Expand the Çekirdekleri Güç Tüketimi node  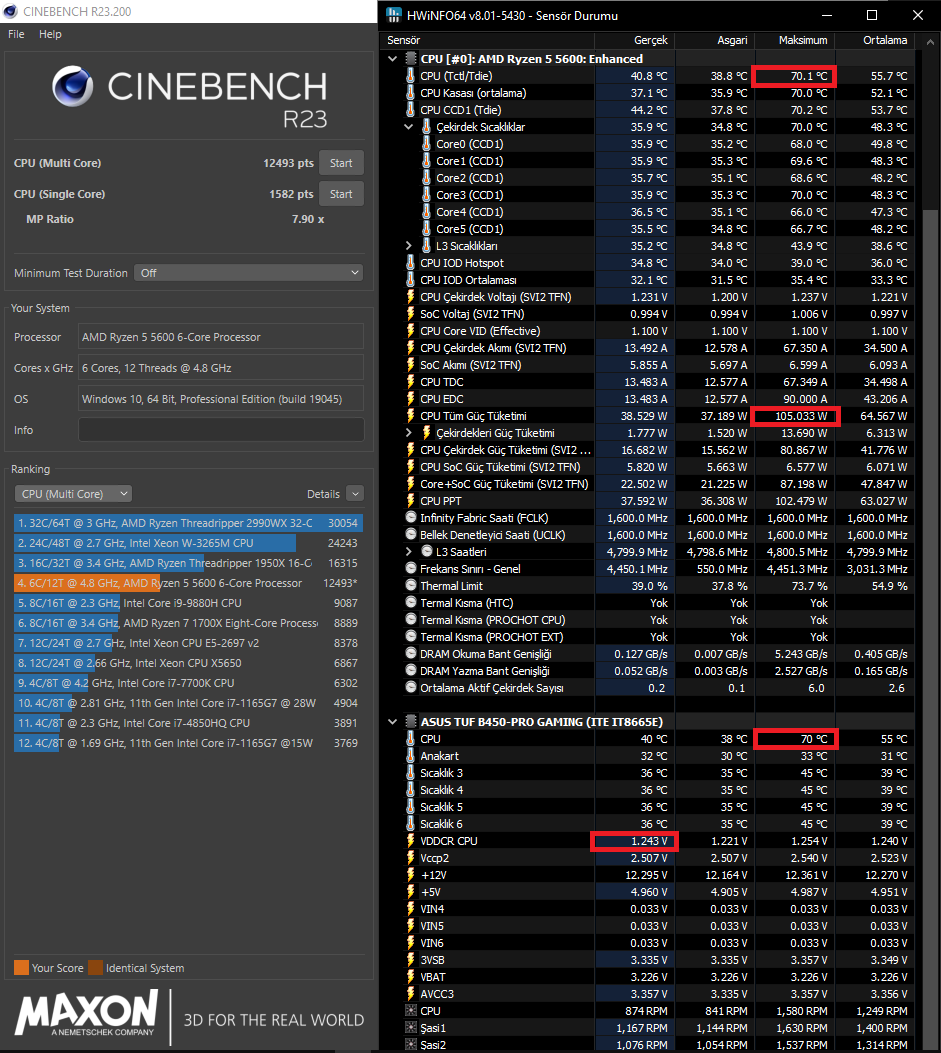pos(409,432)
